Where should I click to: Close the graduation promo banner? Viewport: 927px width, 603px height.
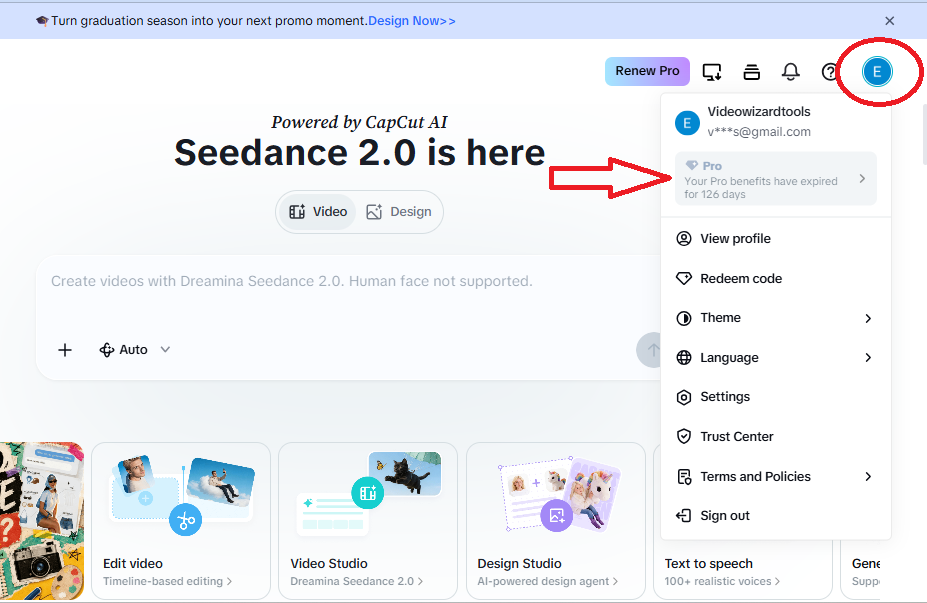890,21
